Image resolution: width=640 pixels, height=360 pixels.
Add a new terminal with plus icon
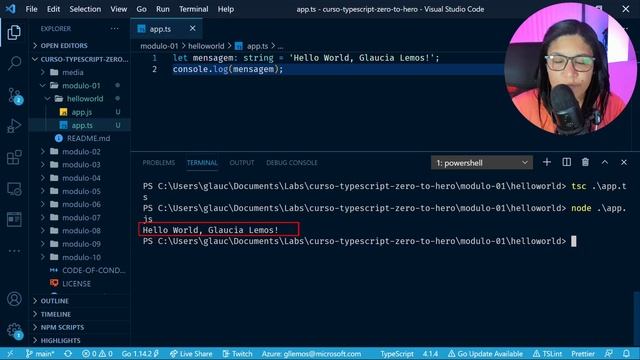tap(547, 162)
